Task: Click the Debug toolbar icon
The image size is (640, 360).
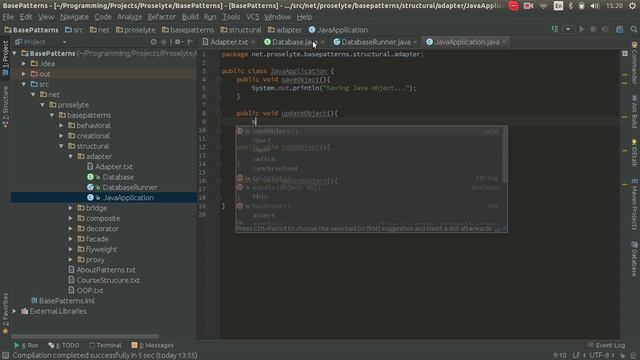Action: coord(593,29)
